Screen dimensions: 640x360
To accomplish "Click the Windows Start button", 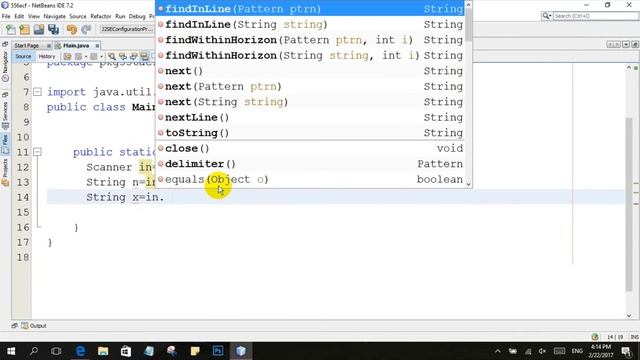I will [11, 351].
